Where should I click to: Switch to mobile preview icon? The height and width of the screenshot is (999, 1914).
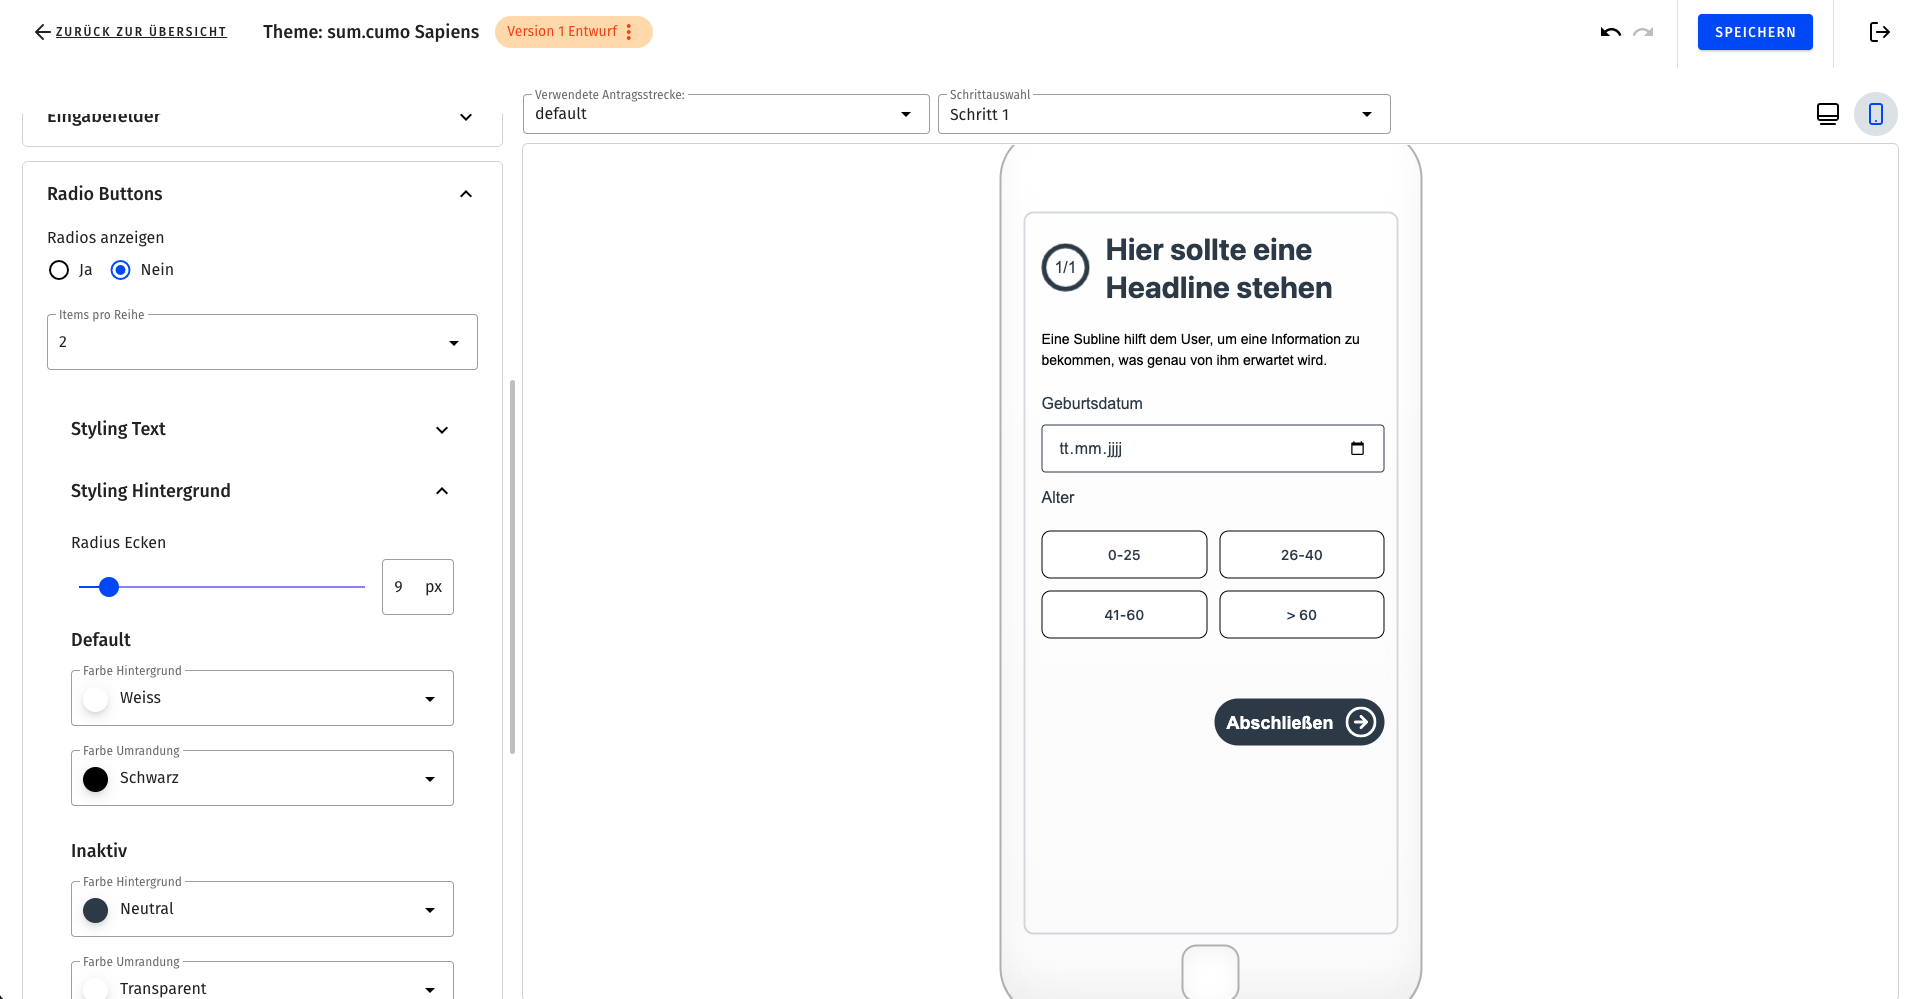coord(1876,114)
